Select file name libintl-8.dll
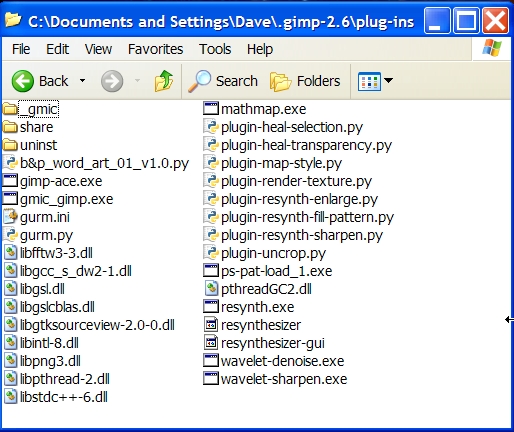Image resolution: width=514 pixels, height=432 pixels. (x=49, y=343)
